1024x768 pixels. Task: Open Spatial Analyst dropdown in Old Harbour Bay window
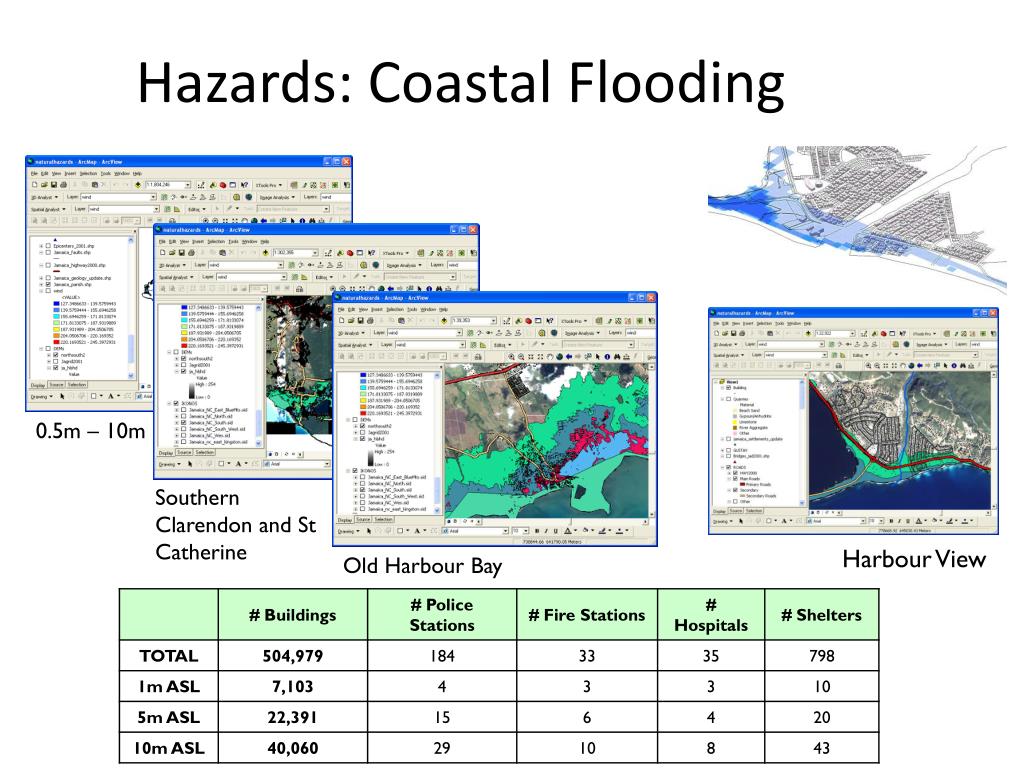coord(355,345)
